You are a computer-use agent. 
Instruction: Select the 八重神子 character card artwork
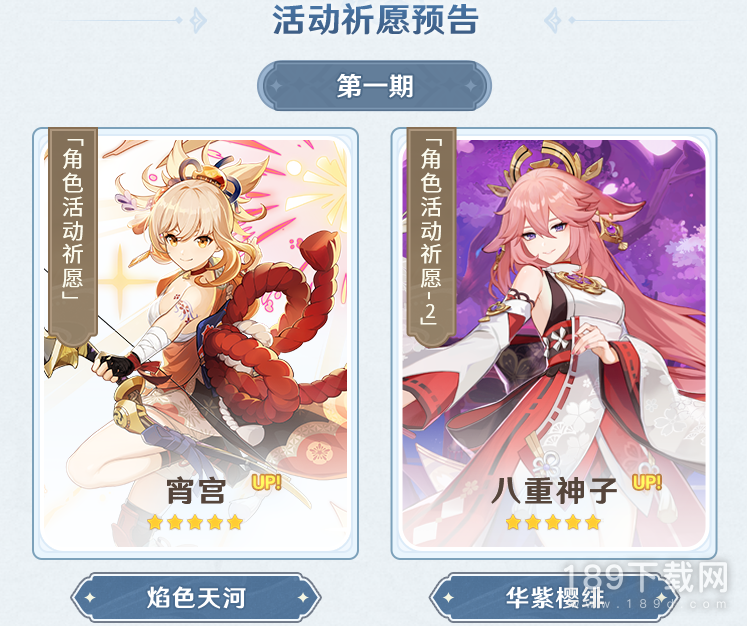point(554,343)
